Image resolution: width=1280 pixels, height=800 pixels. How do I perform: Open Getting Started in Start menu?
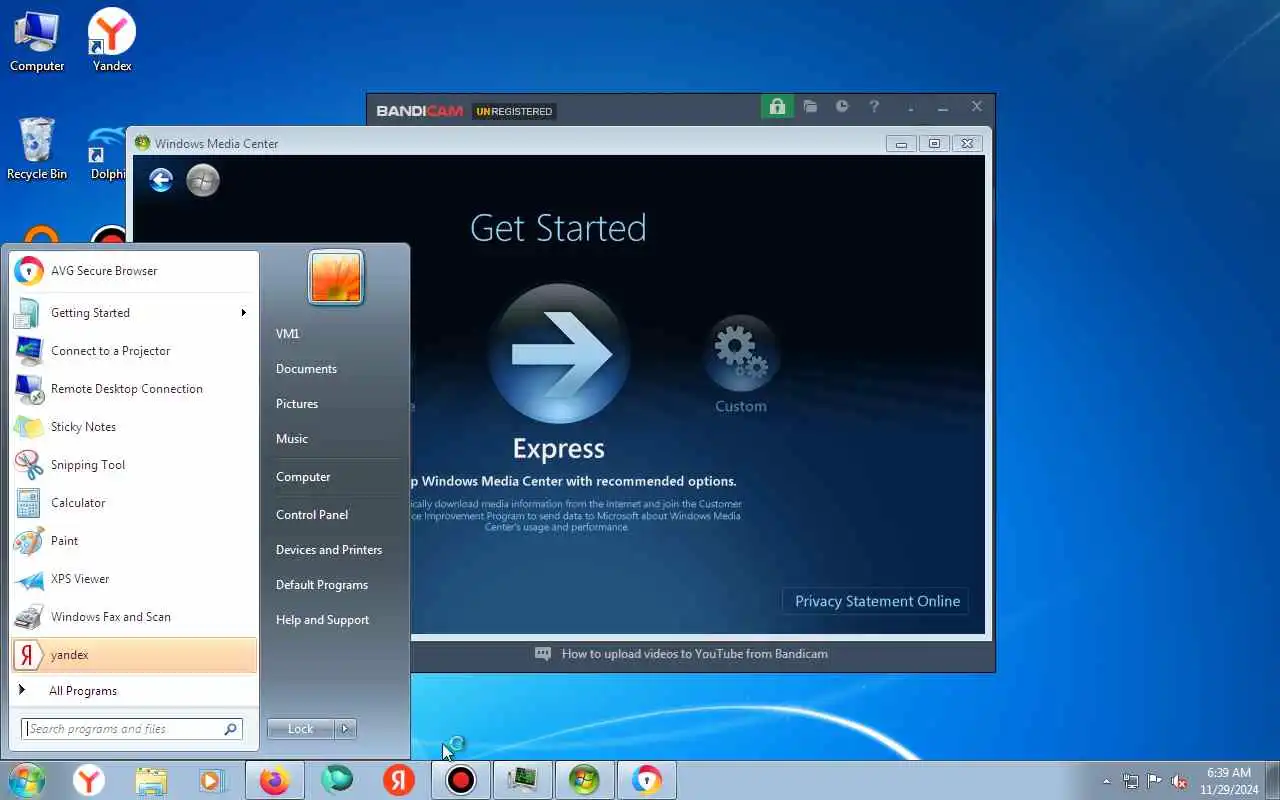tap(134, 313)
